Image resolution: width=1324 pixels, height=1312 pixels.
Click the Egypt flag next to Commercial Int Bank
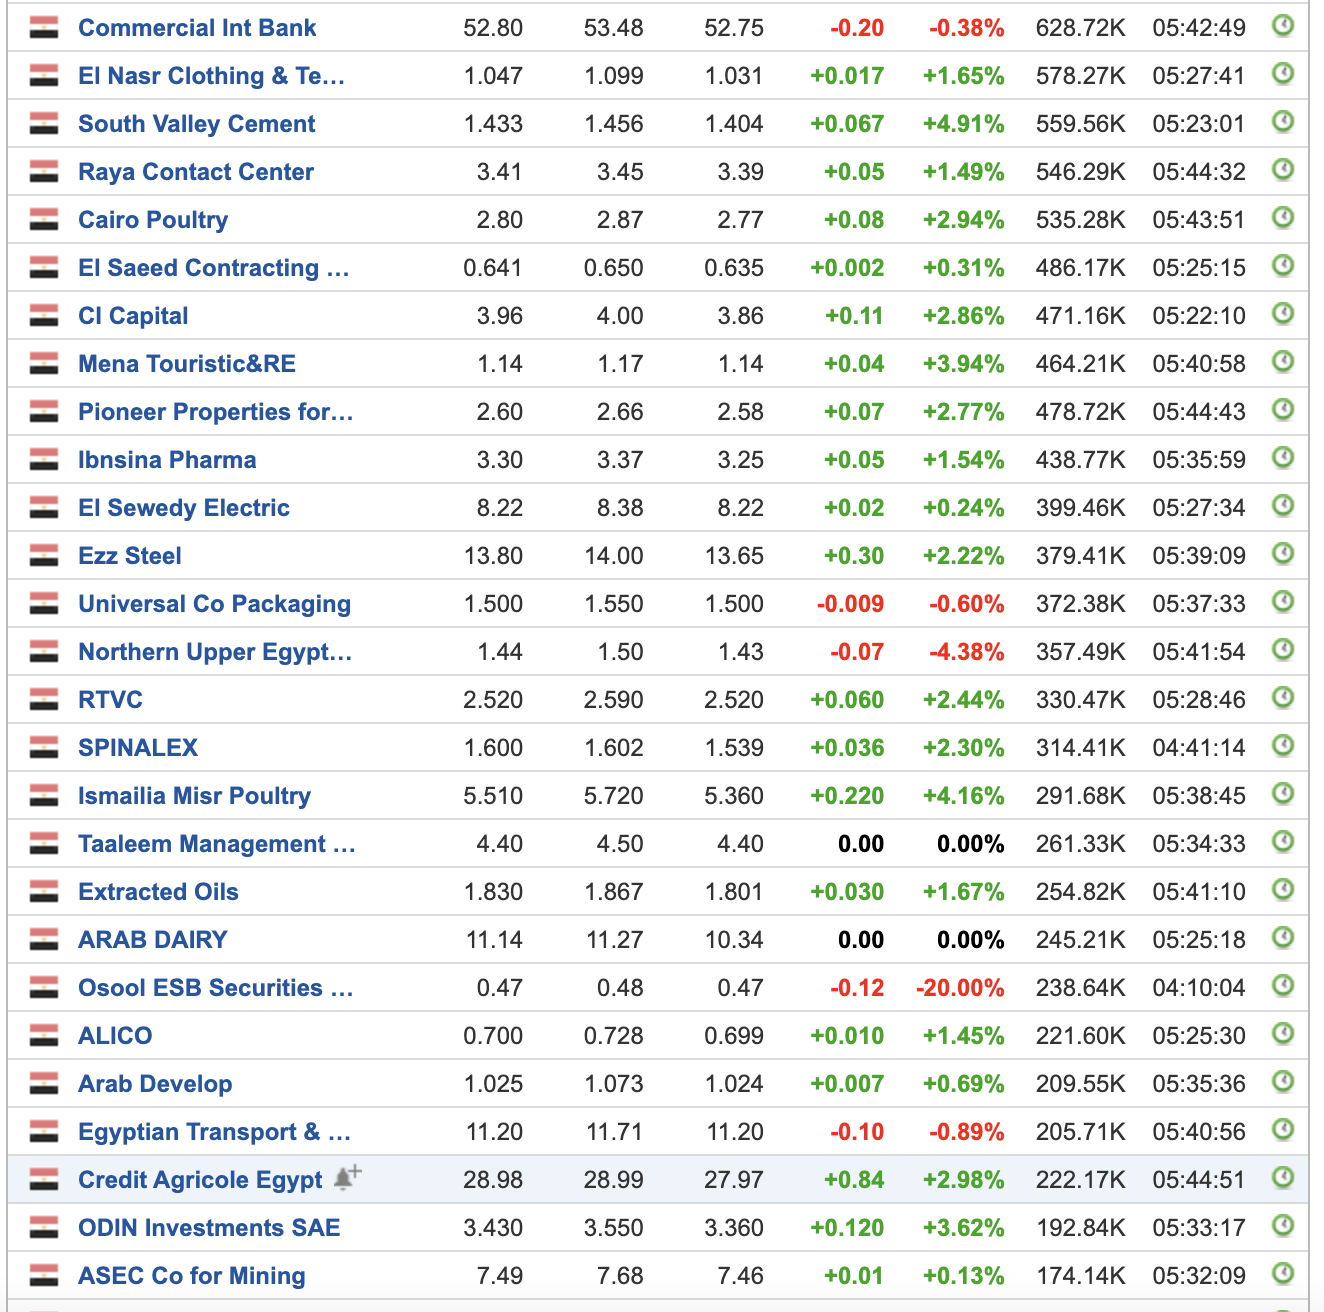point(44,28)
